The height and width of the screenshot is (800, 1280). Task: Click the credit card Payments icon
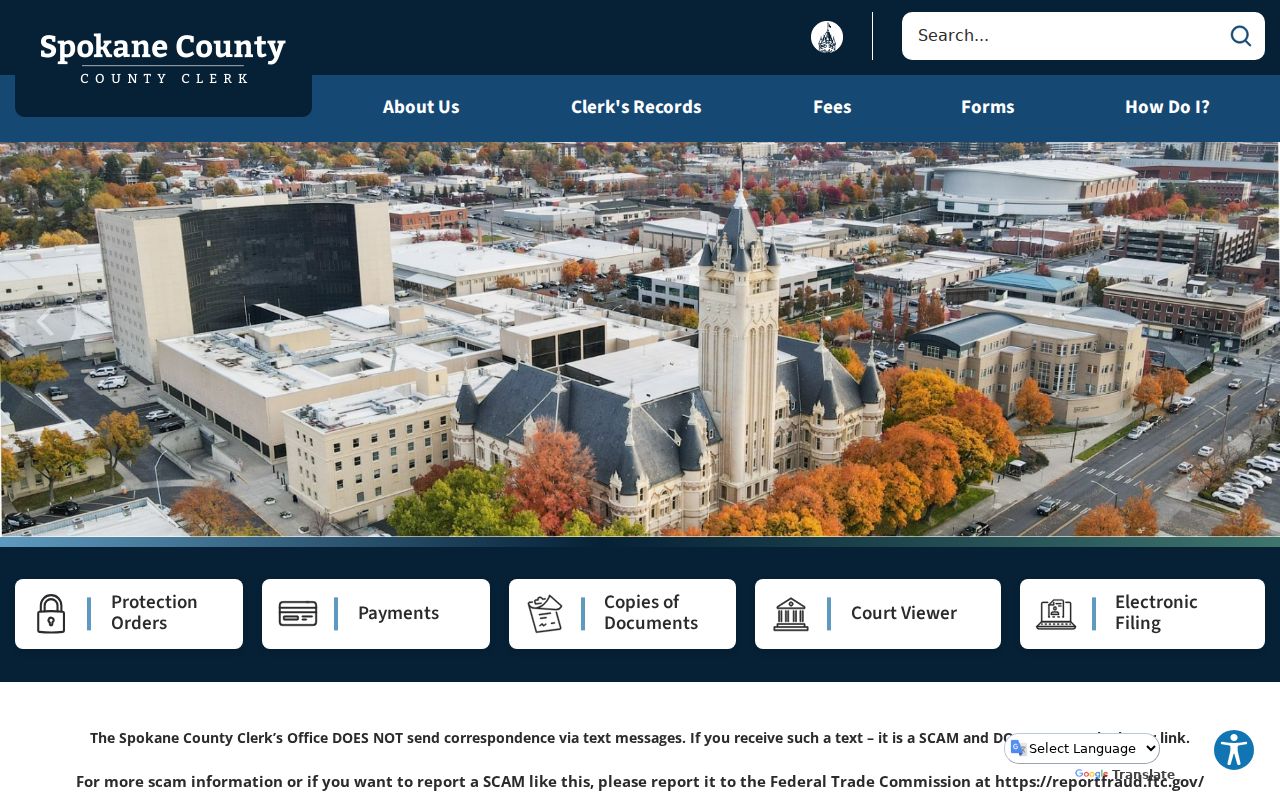point(298,614)
